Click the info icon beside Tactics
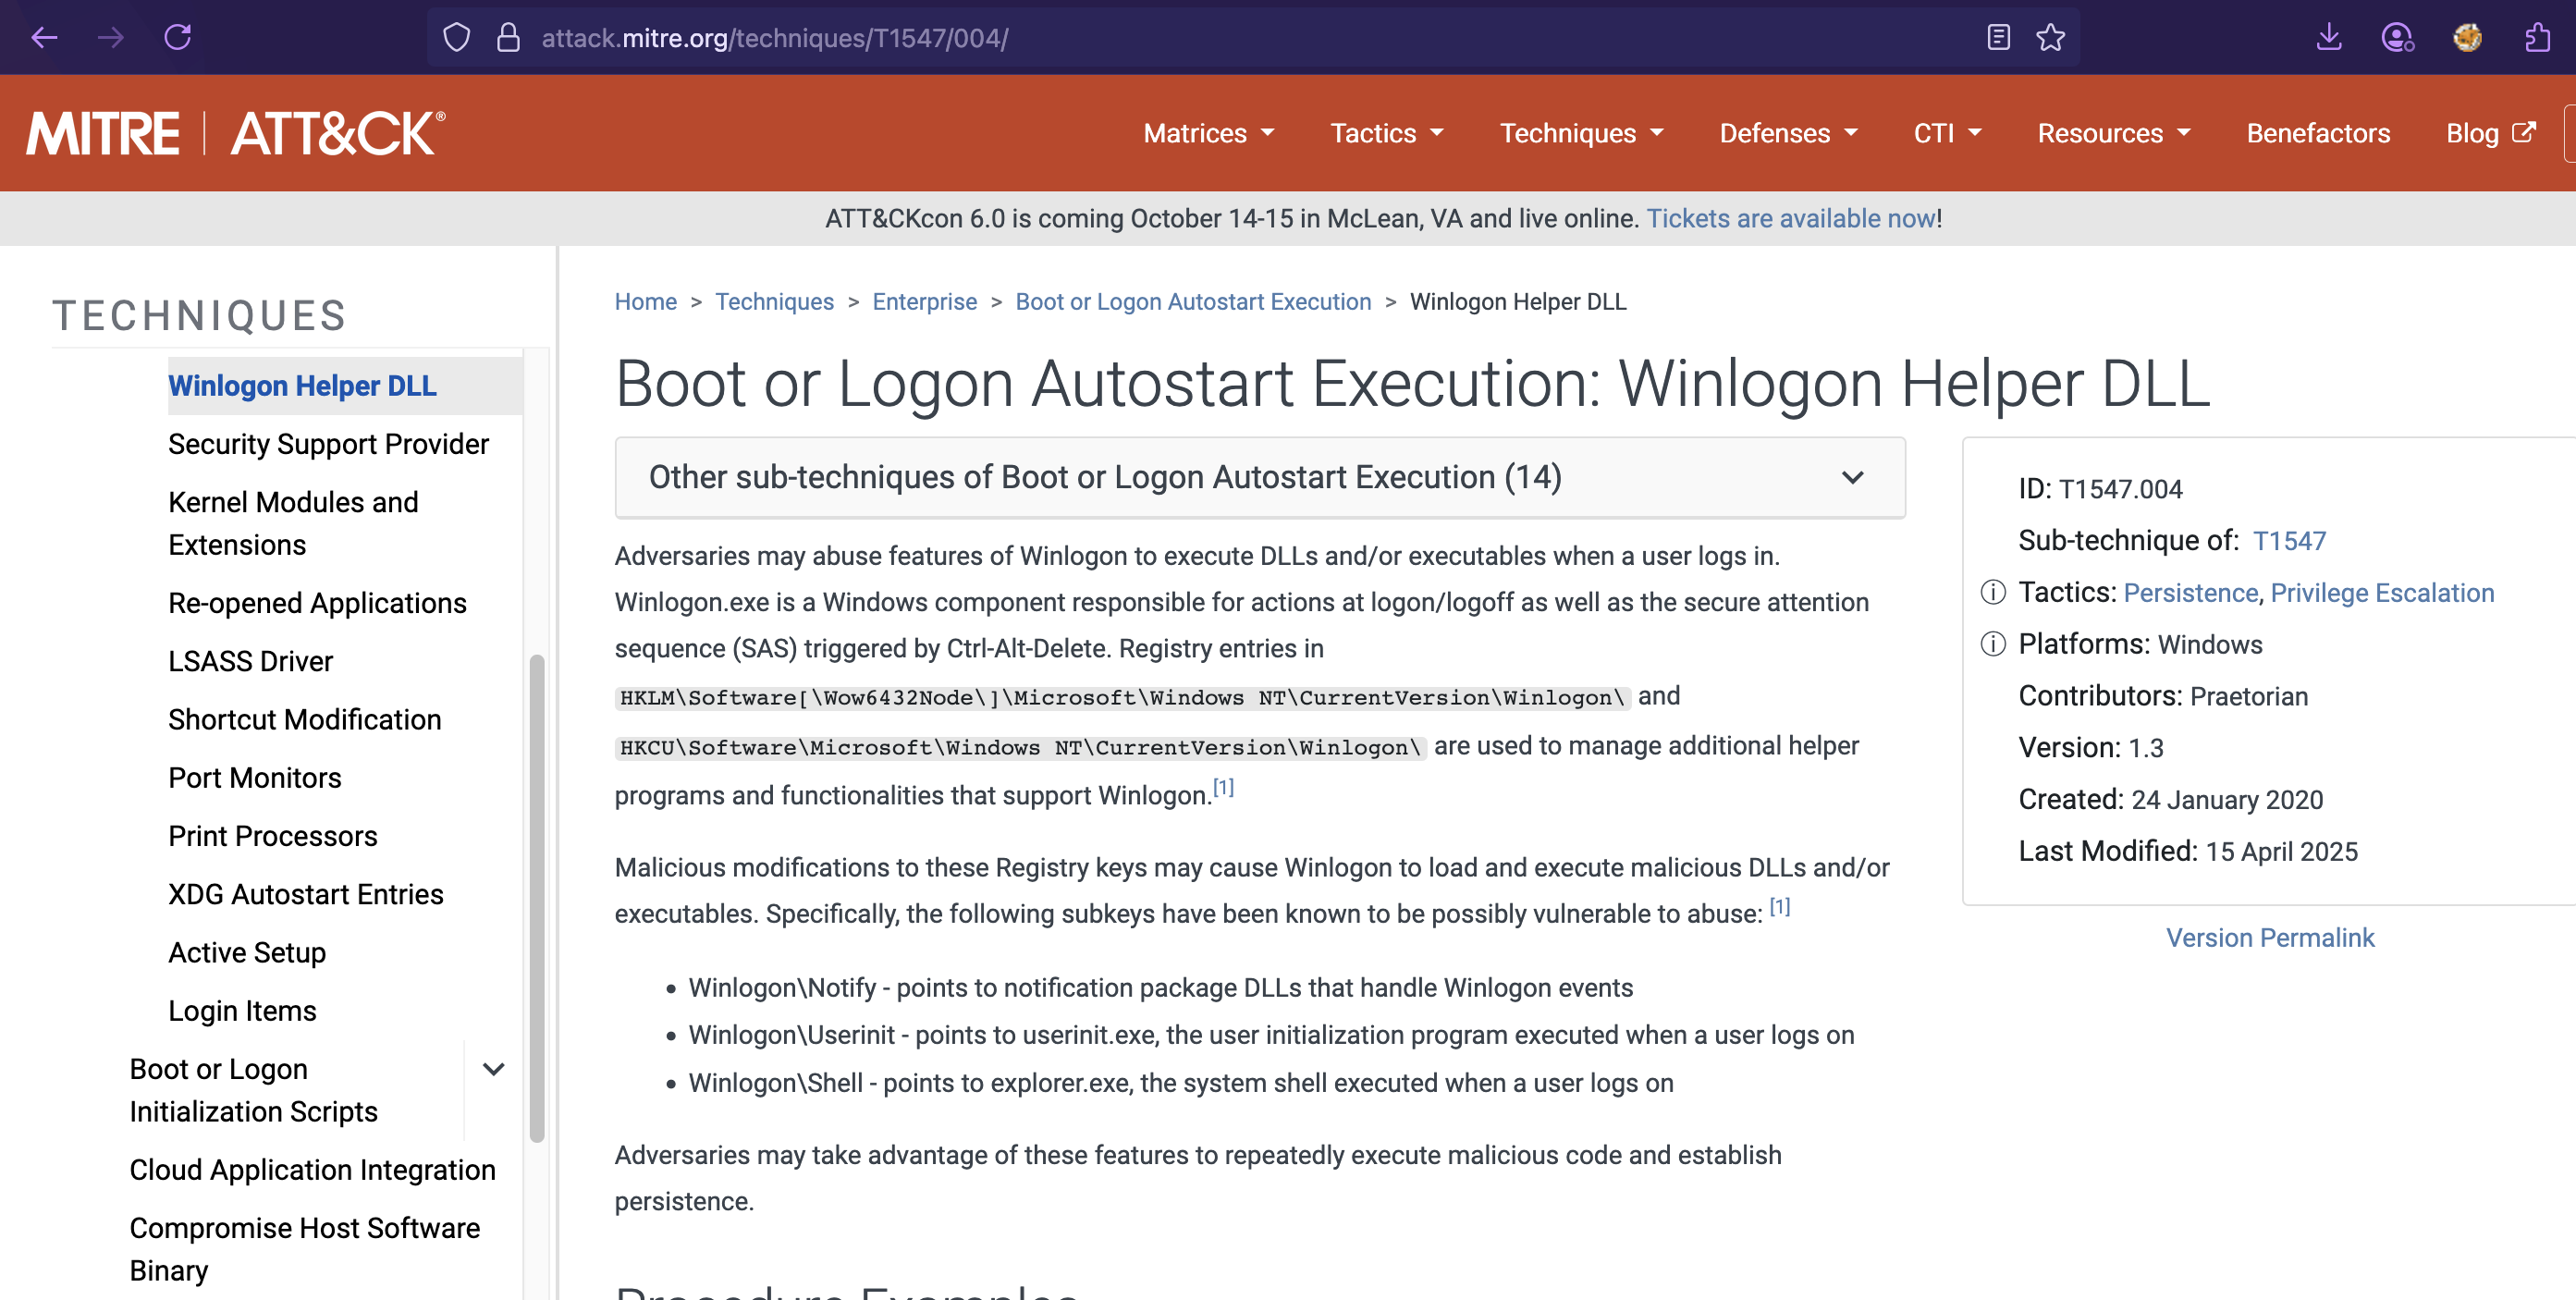 [1993, 593]
